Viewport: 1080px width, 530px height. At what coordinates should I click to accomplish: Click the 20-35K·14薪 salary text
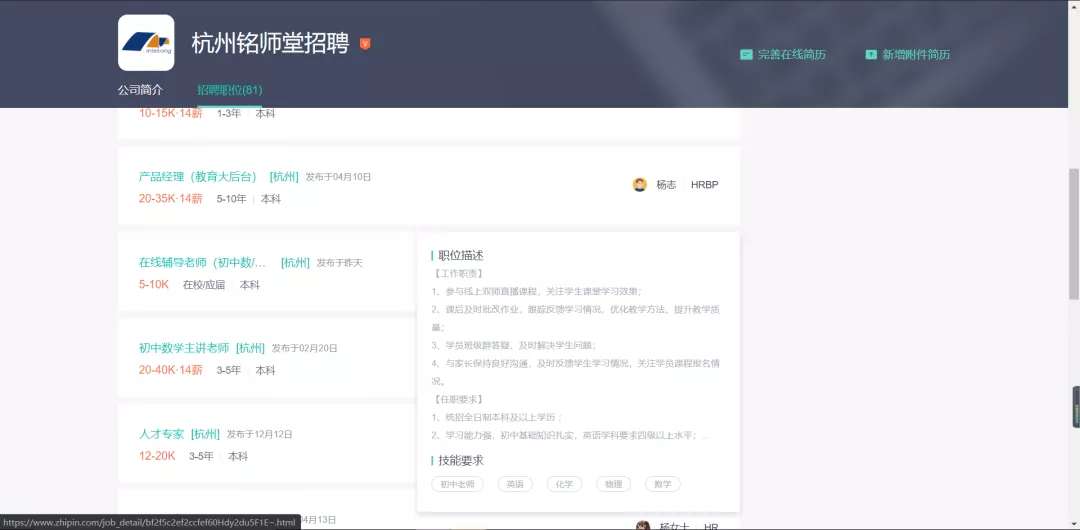pos(171,198)
